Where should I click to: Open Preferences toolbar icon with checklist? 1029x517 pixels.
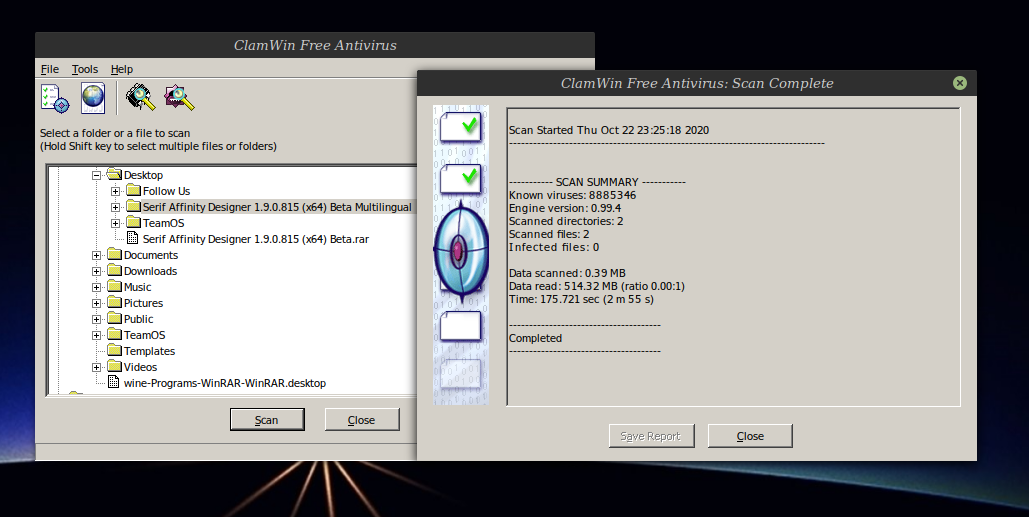pyautogui.click(x=55, y=98)
